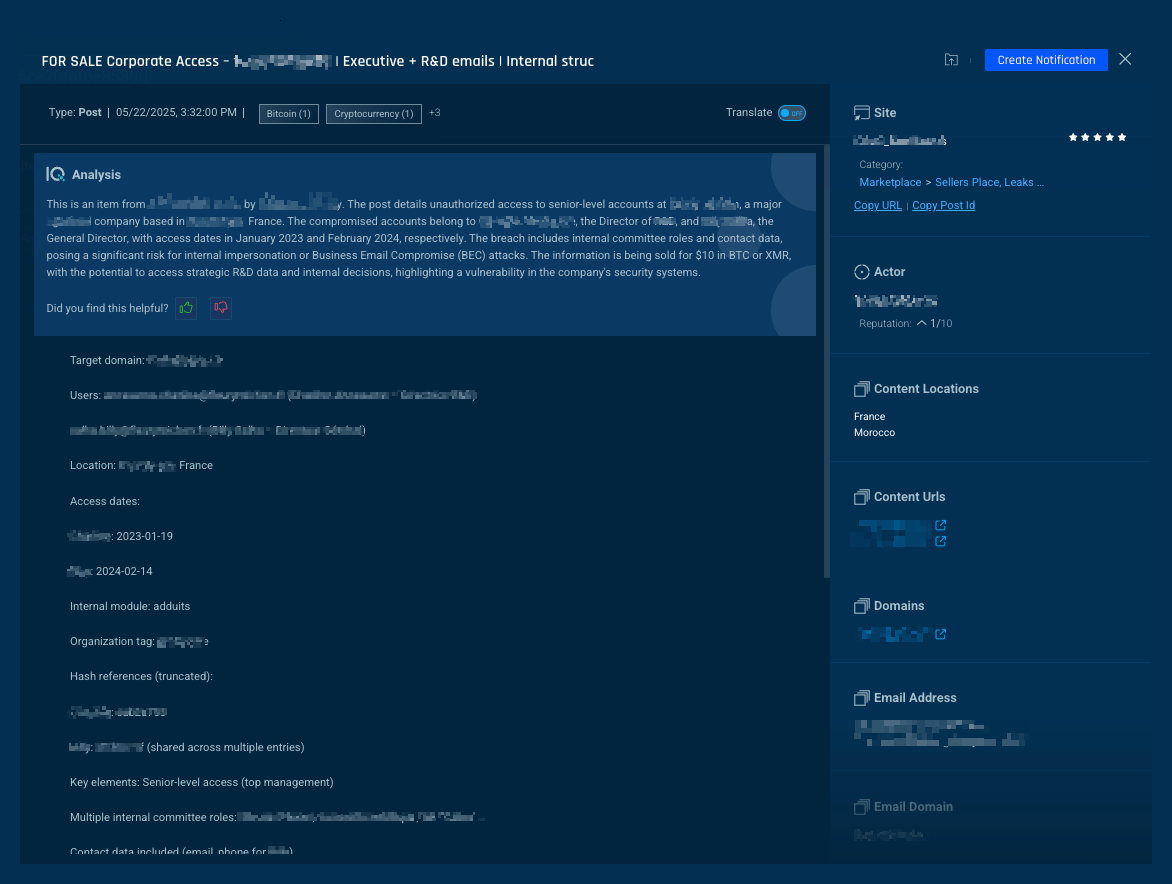Screen dimensions: 1172x884
Task: Copy Content Locations using its copy icon
Action: click(861, 389)
